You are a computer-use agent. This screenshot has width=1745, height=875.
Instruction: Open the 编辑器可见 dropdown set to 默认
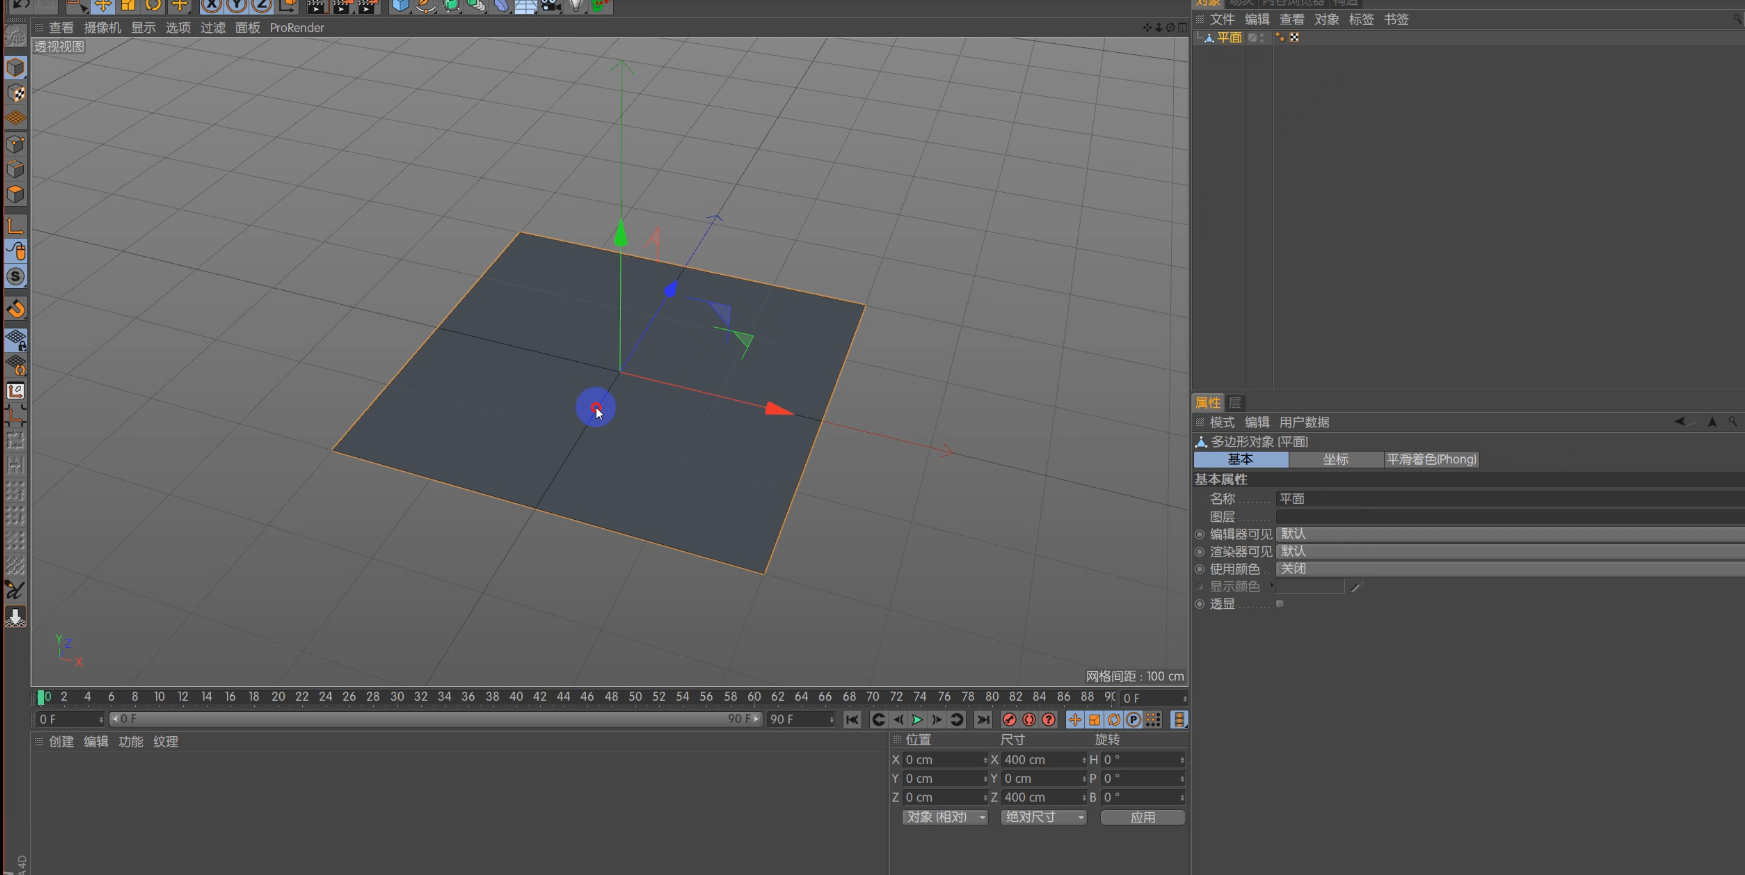[x=1510, y=534]
